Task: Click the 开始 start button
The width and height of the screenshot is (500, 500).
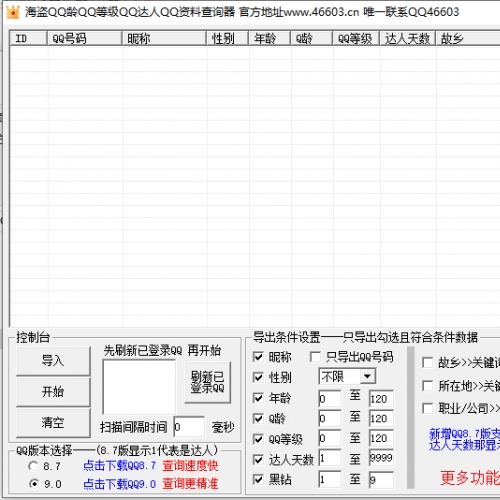Action: [53, 392]
